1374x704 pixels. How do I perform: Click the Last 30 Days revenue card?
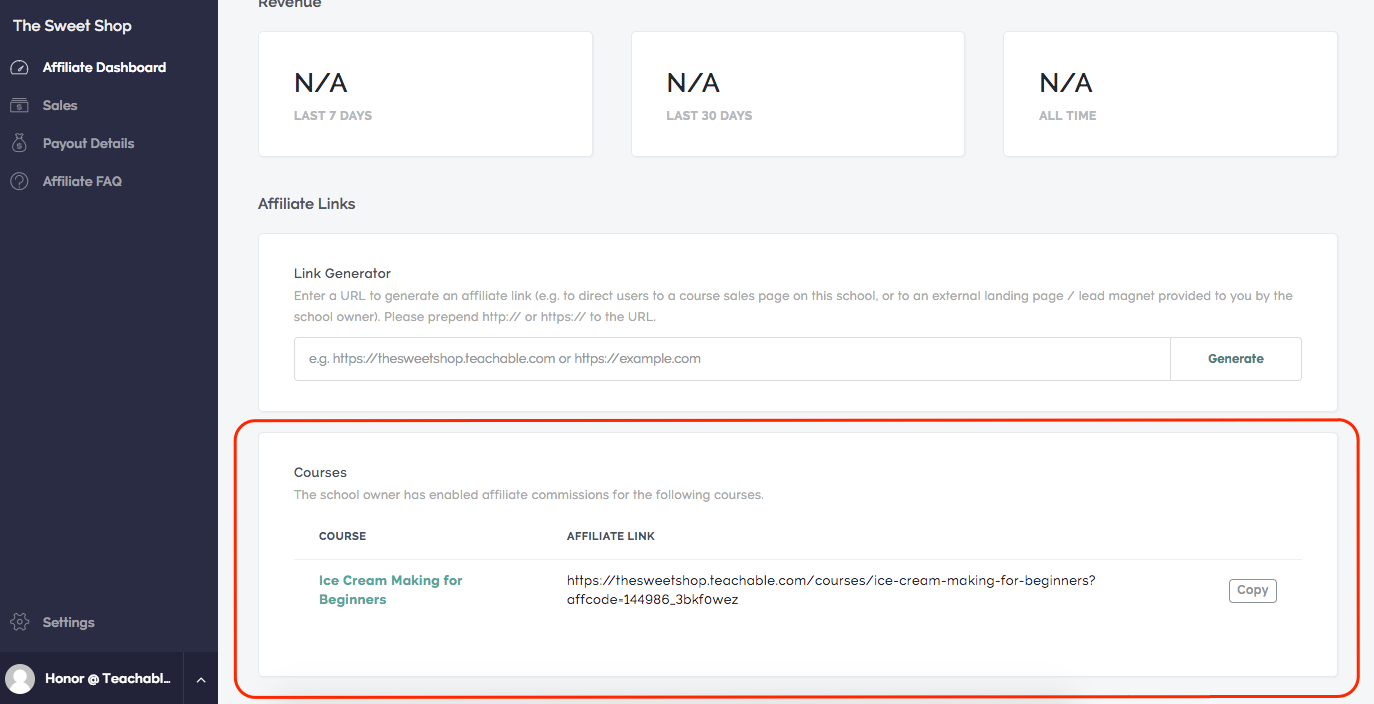(x=797, y=94)
